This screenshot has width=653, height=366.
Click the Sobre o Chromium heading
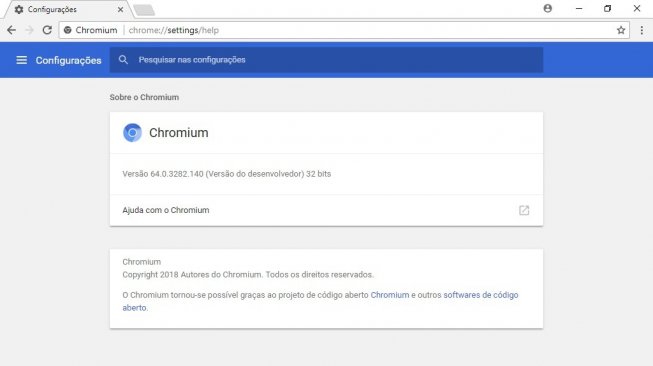point(144,97)
